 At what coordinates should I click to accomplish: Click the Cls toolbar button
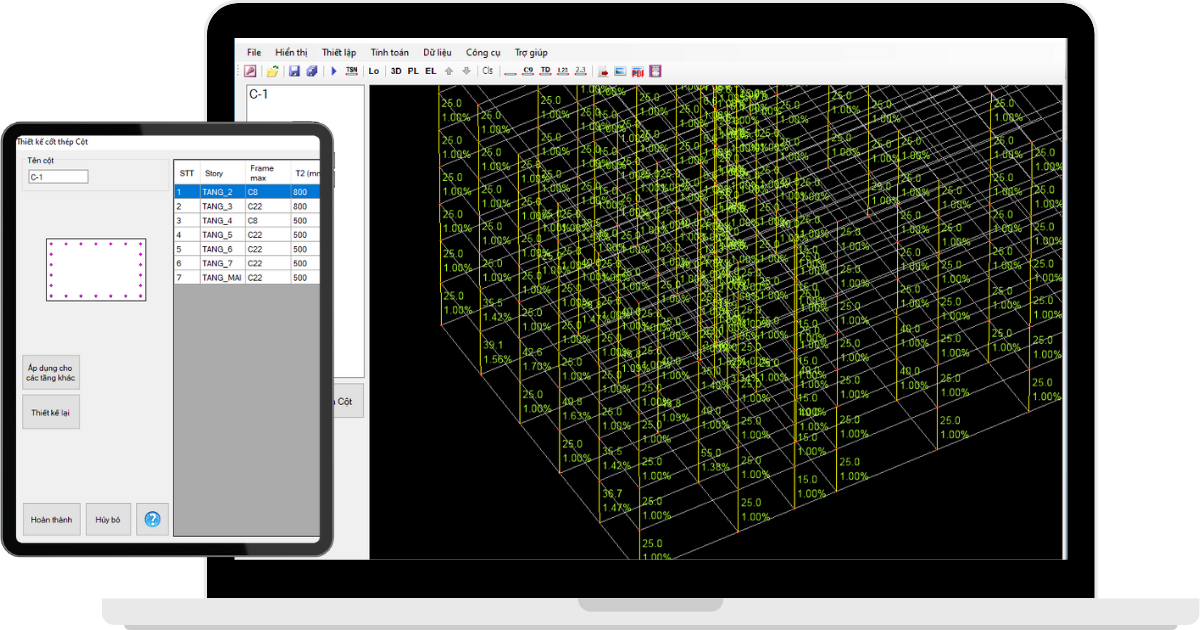(488, 71)
